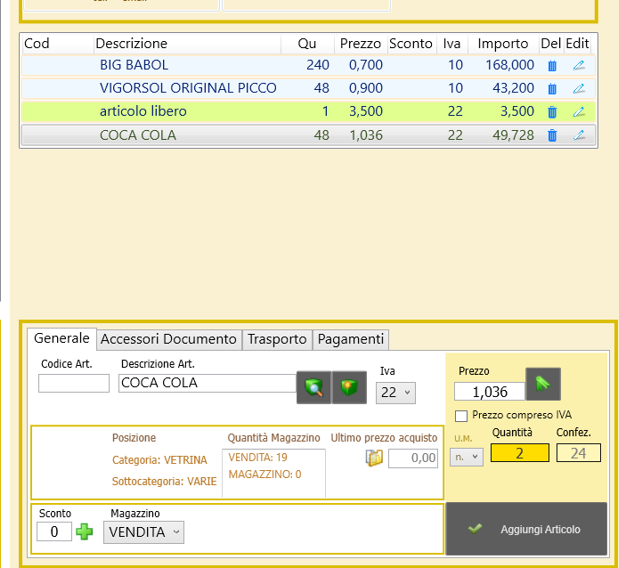This screenshot has width=619, height=568.
Task: Click the Prezzo field showing 1,036
Action: [x=490, y=392]
